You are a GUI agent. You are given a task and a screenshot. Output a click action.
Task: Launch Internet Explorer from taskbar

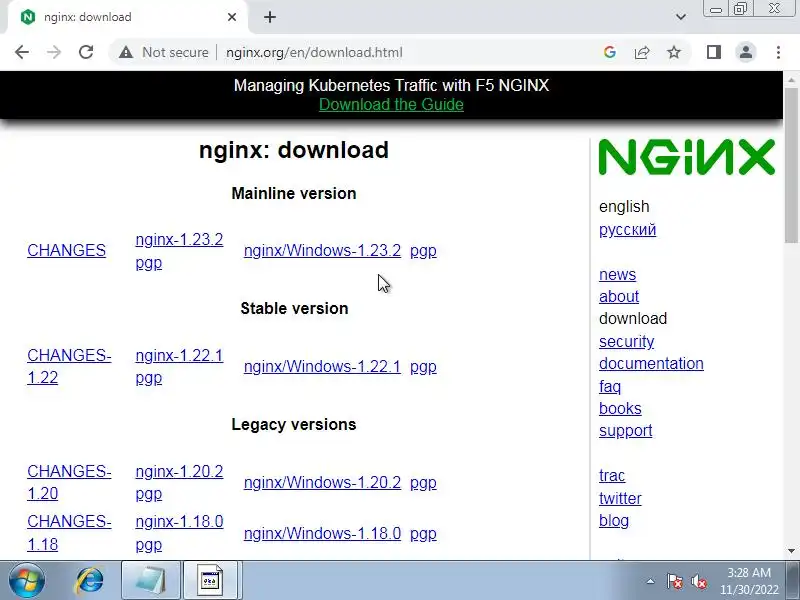click(90, 581)
